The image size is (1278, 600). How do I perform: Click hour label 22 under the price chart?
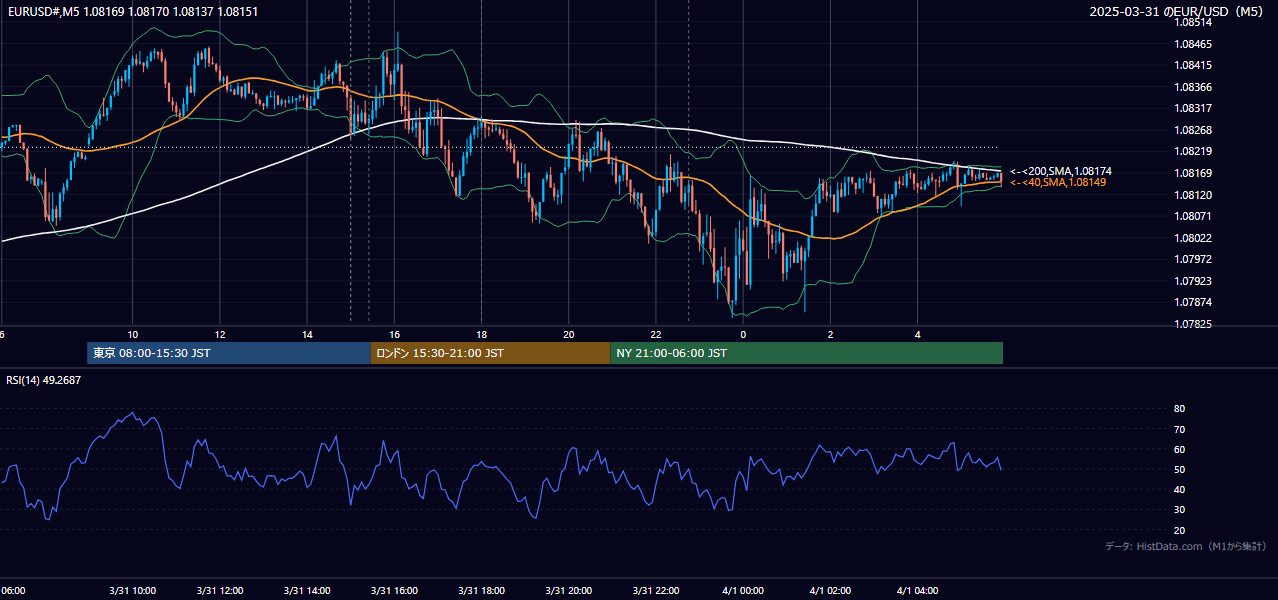[x=656, y=334]
